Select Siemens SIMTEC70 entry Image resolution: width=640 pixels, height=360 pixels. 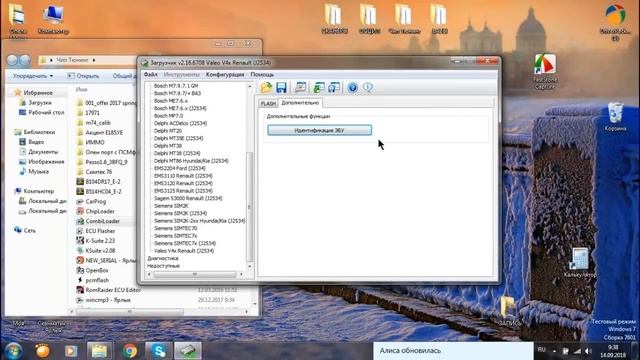click(x=176, y=228)
